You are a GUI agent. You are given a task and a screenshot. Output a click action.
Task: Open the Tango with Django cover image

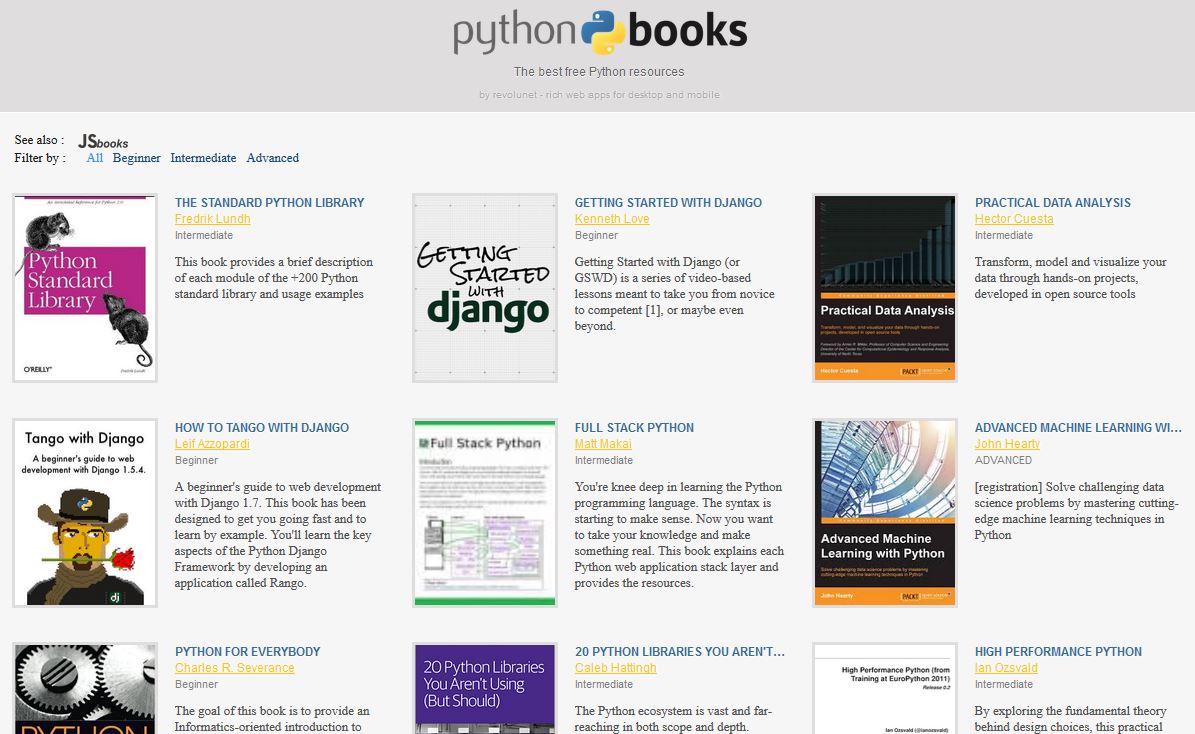pyautogui.click(x=85, y=512)
